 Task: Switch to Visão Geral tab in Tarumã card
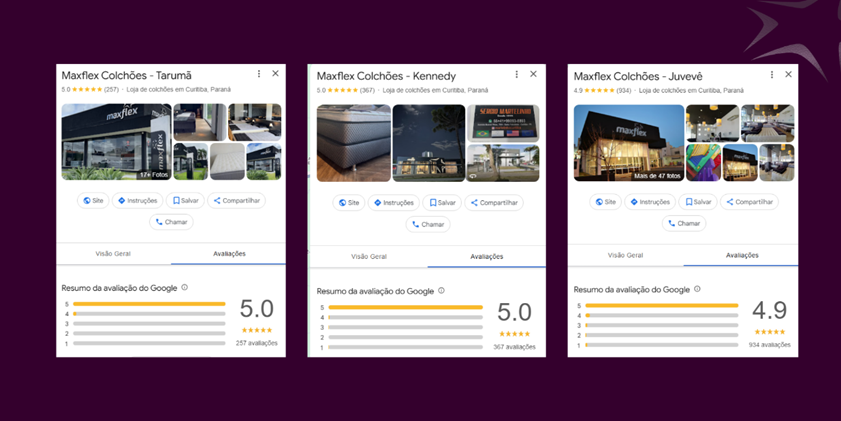(x=113, y=254)
